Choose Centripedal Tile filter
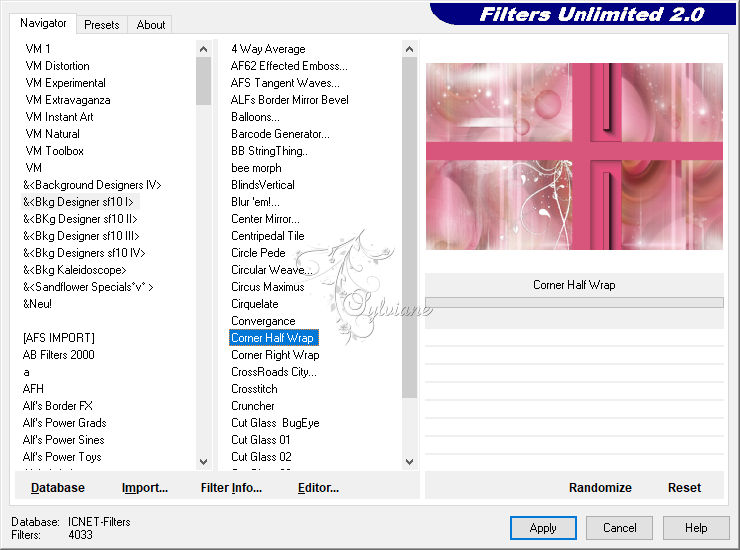This screenshot has height=550, width=740. pos(268,236)
